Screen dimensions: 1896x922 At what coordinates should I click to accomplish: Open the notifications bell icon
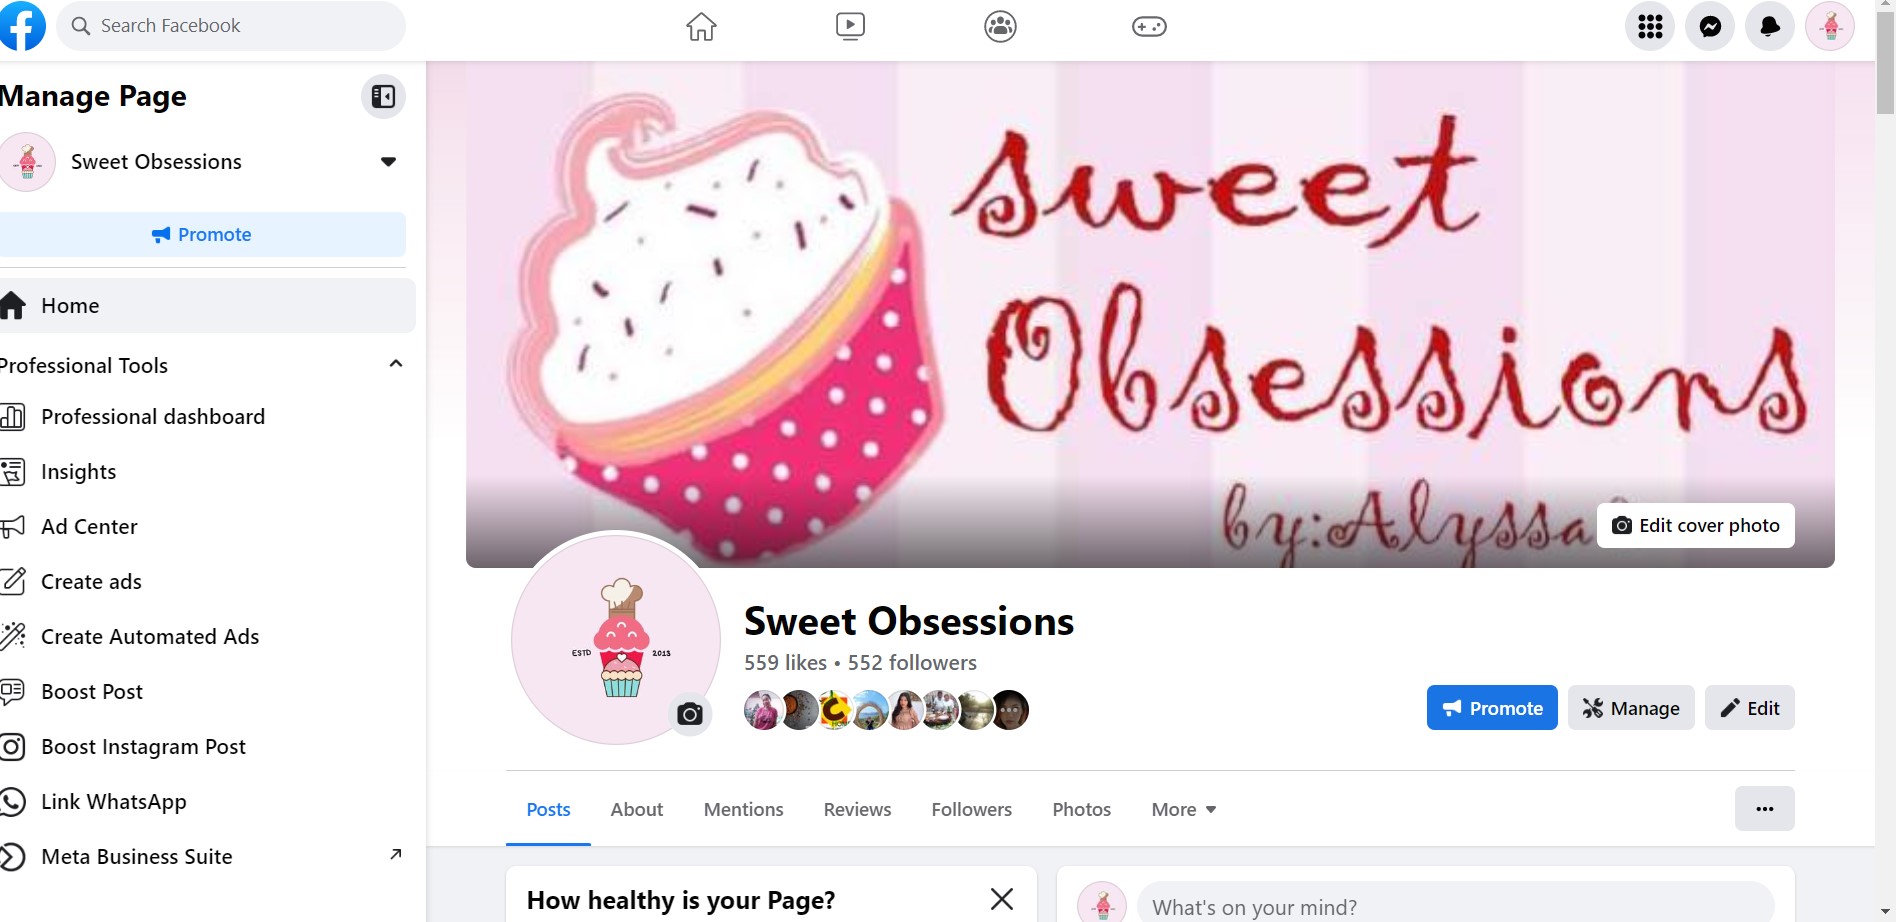coord(1770,26)
